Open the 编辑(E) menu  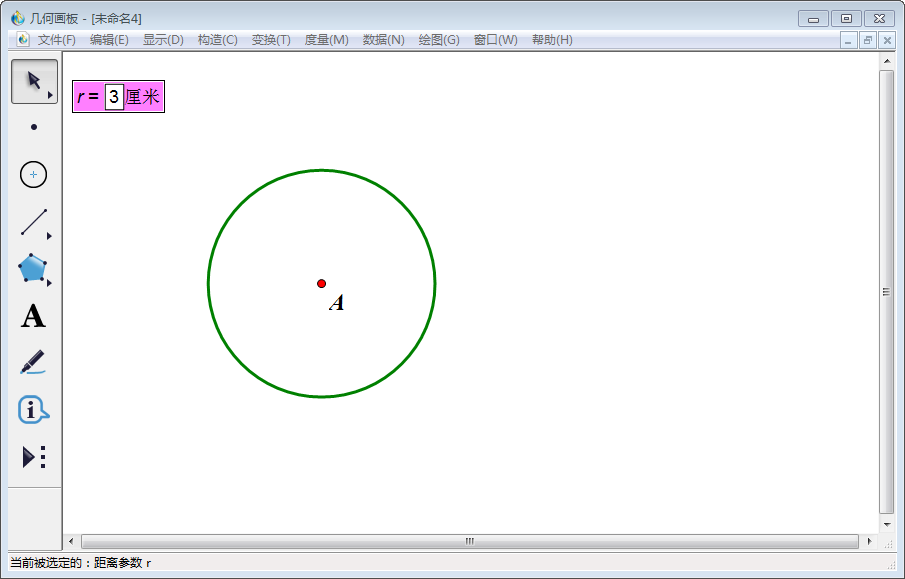click(109, 40)
